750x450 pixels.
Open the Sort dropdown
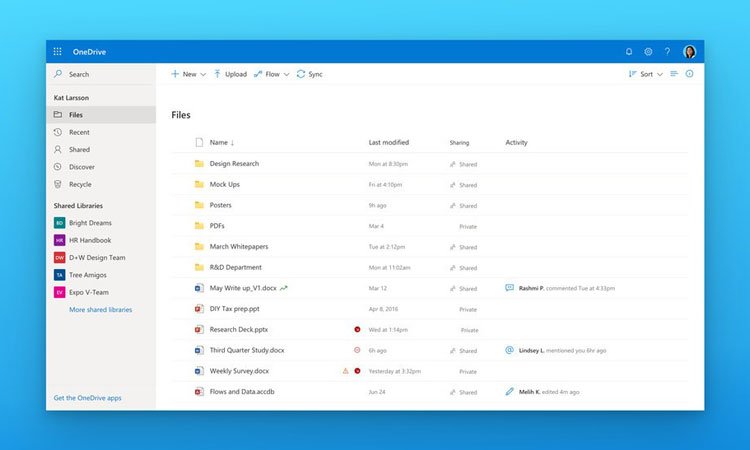point(645,74)
